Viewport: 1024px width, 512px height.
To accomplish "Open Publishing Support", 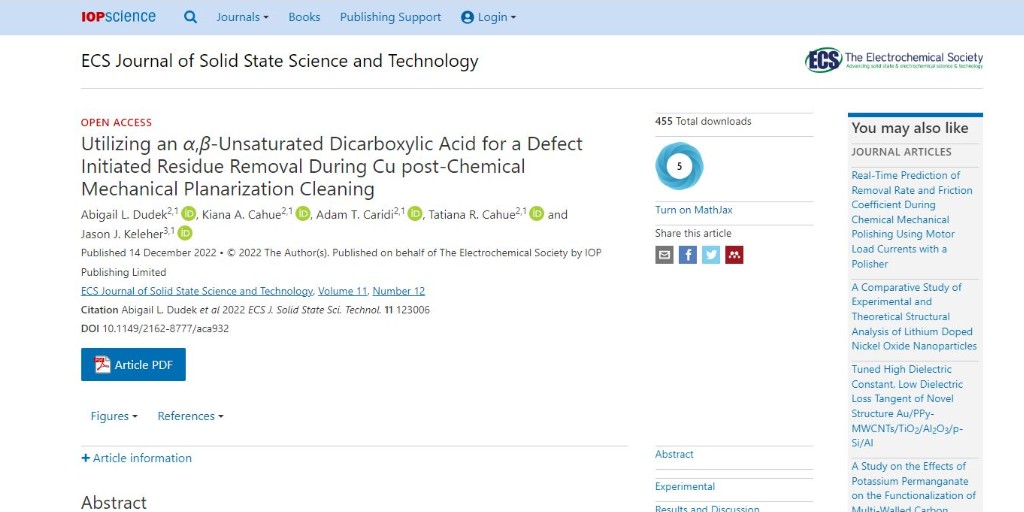I will click(x=391, y=17).
